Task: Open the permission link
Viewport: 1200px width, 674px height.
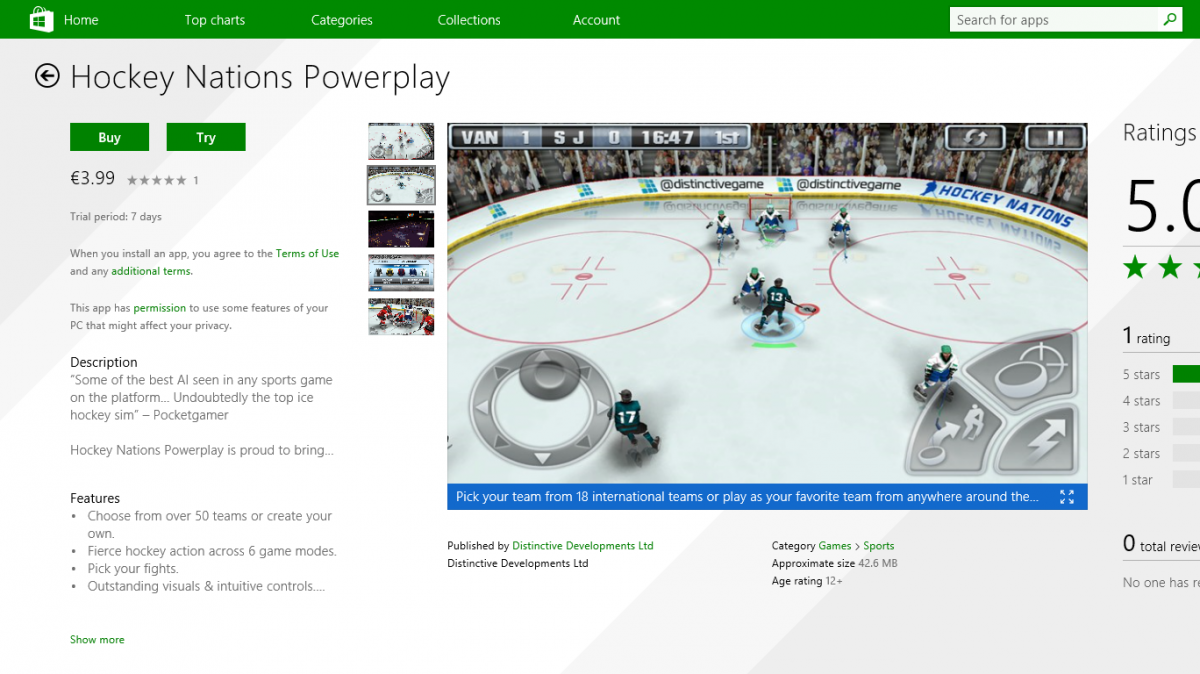Action: pos(160,308)
